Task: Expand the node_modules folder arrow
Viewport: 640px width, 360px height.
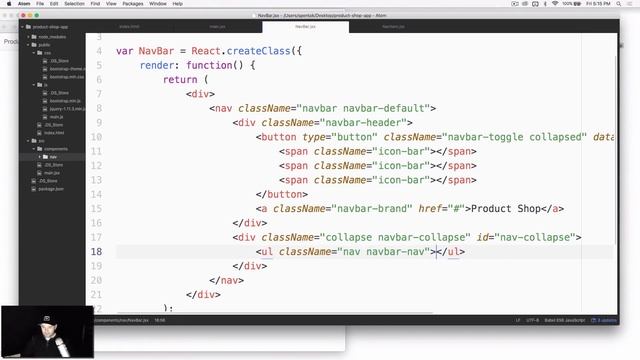Action: click(28, 37)
